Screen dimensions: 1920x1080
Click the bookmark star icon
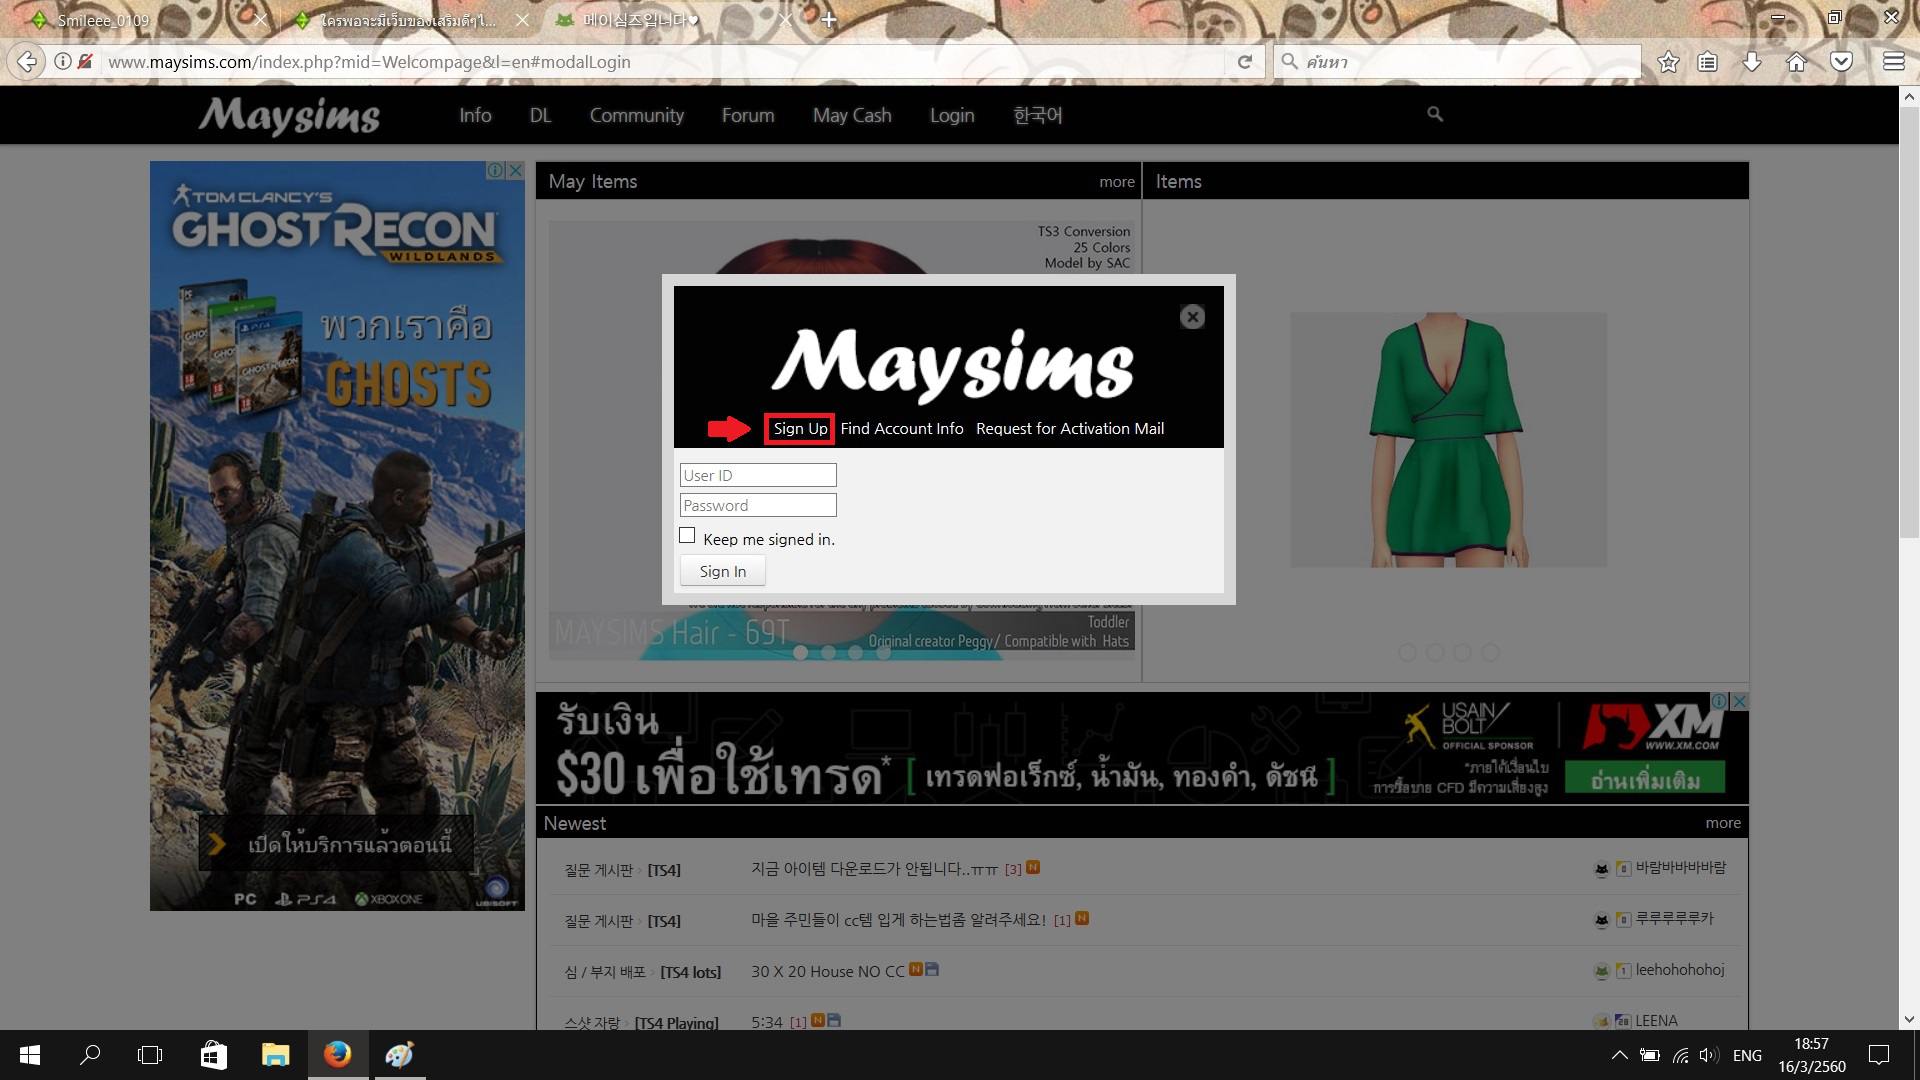click(1668, 62)
